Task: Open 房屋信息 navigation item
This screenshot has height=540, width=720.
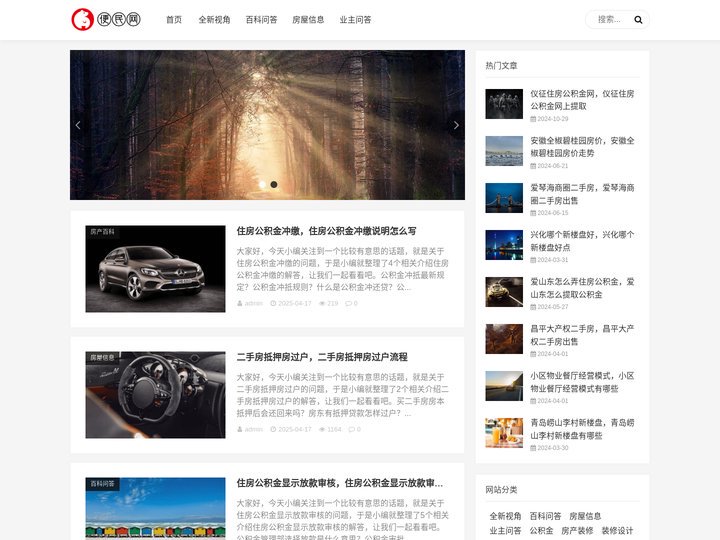Action: pyautogui.click(x=308, y=20)
